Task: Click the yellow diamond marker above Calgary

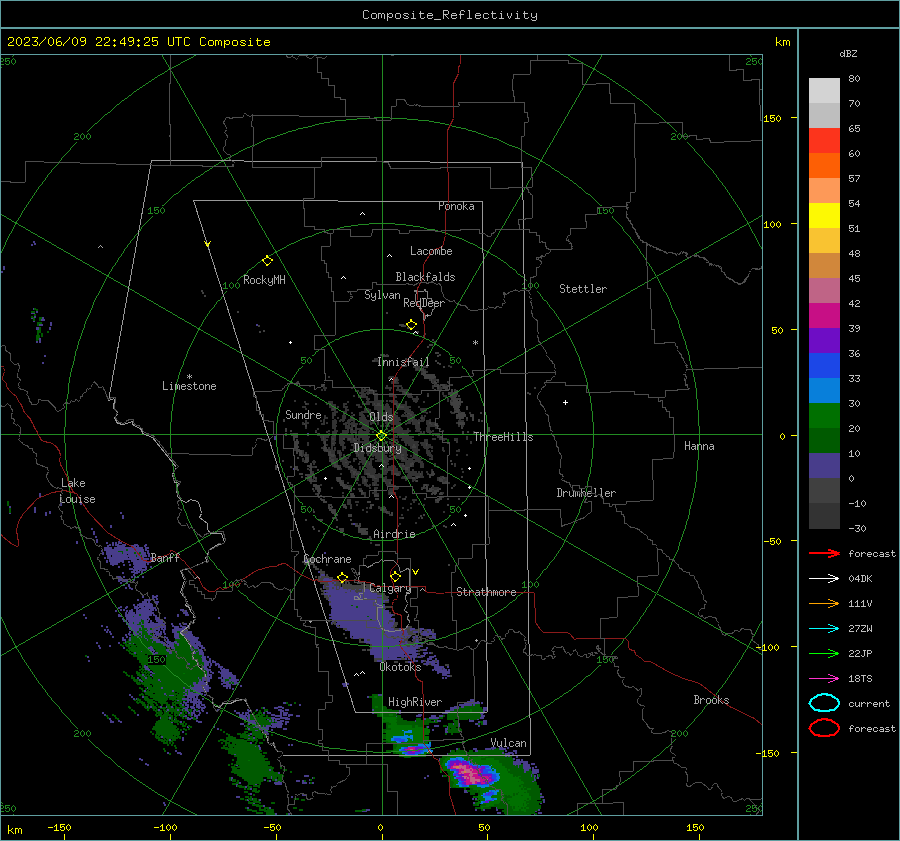Action: coord(395,576)
